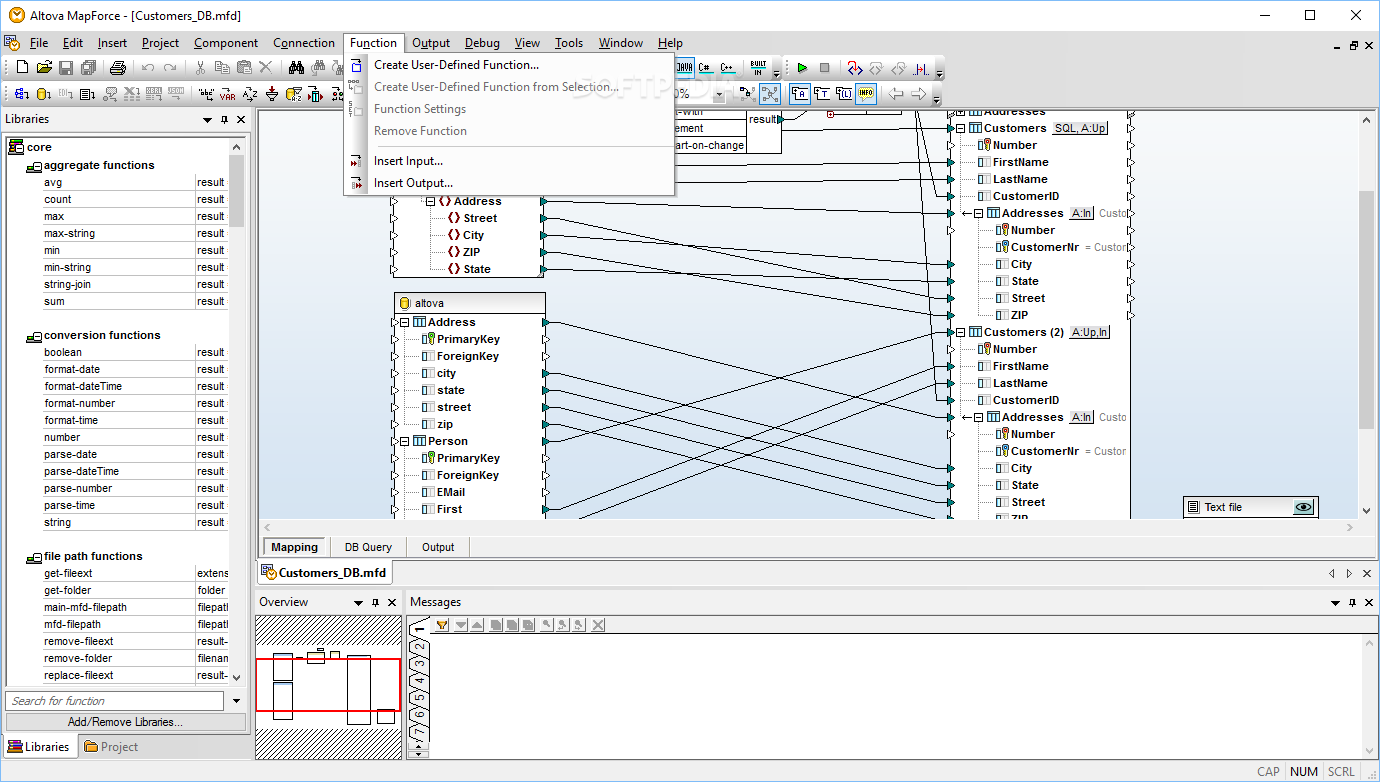Click the Cut scissors toolbar icon
This screenshot has width=1380, height=782.
point(200,68)
